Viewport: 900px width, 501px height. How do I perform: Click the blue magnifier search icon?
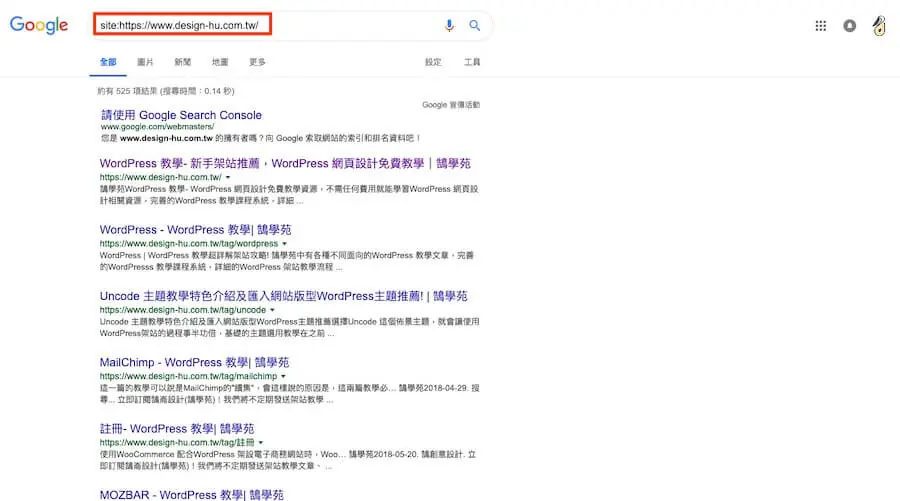click(474, 25)
